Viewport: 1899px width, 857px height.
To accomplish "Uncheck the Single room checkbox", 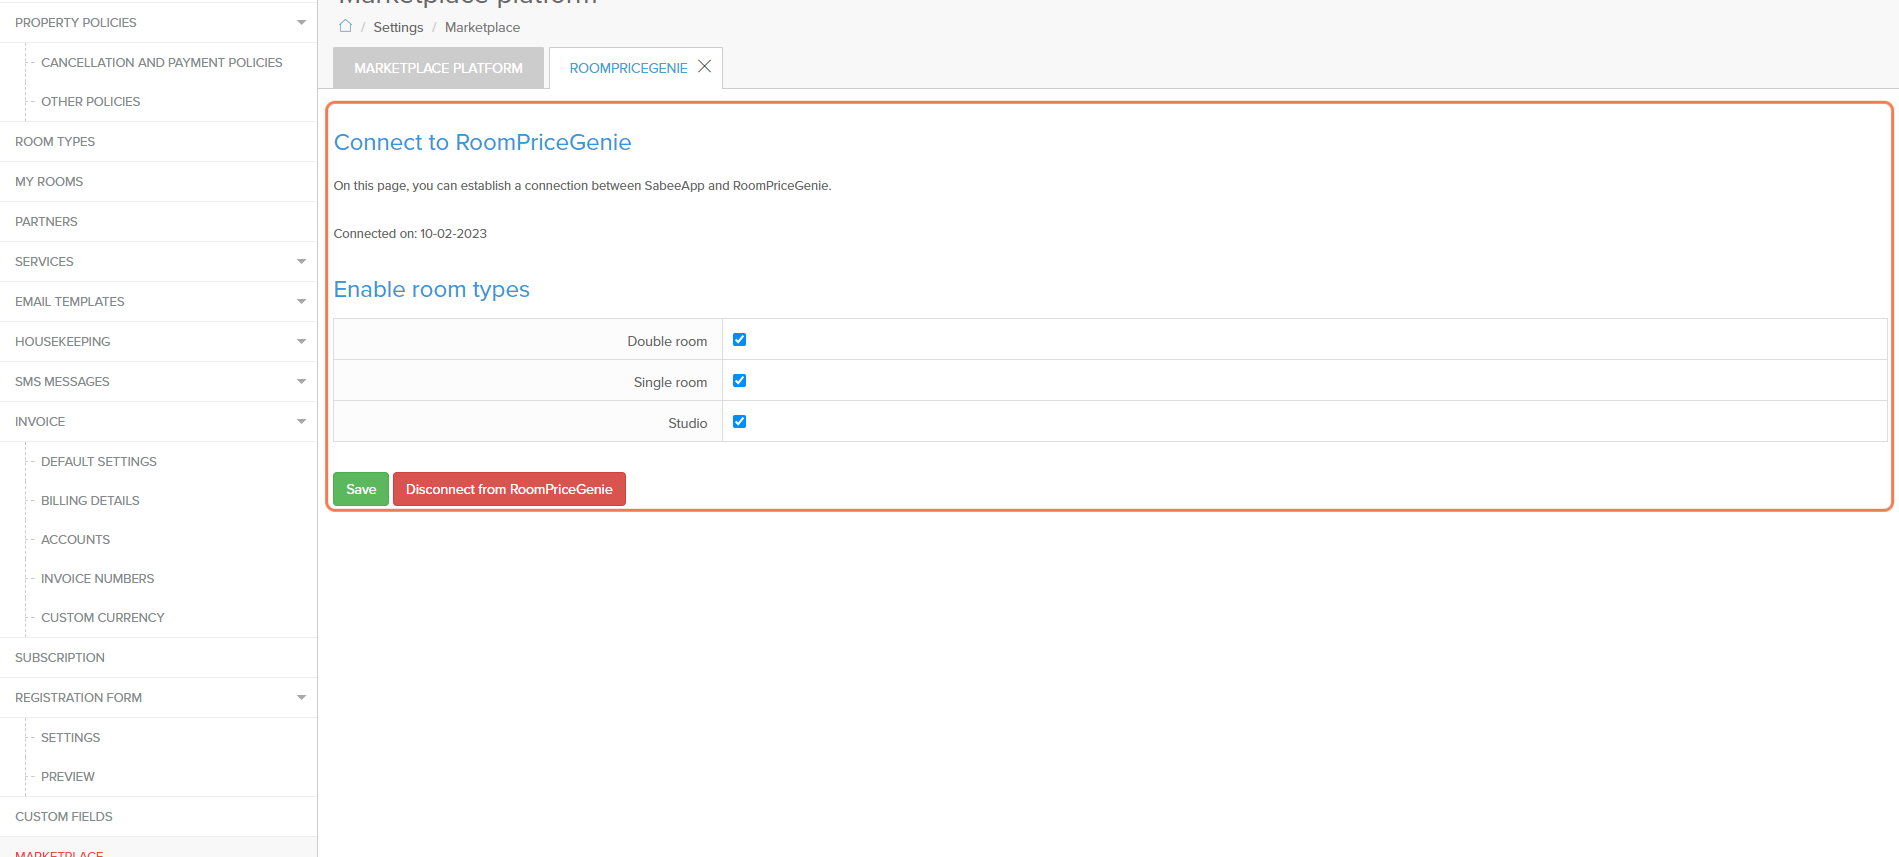I will pyautogui.click(x=740, y=381).
